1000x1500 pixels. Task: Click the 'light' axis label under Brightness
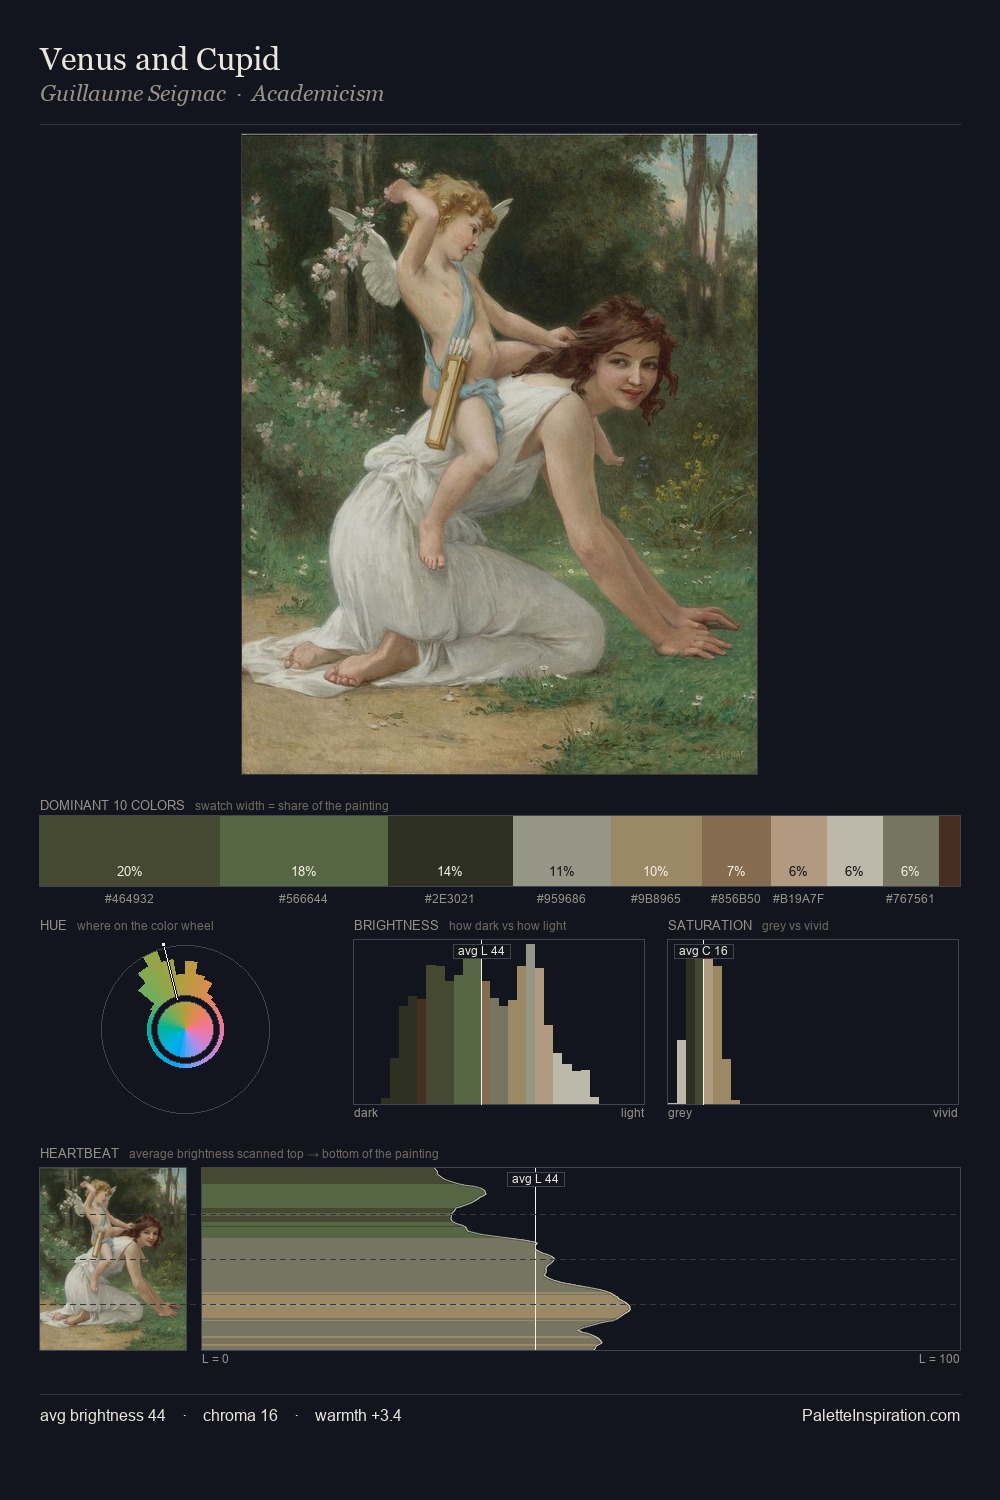632,1113
